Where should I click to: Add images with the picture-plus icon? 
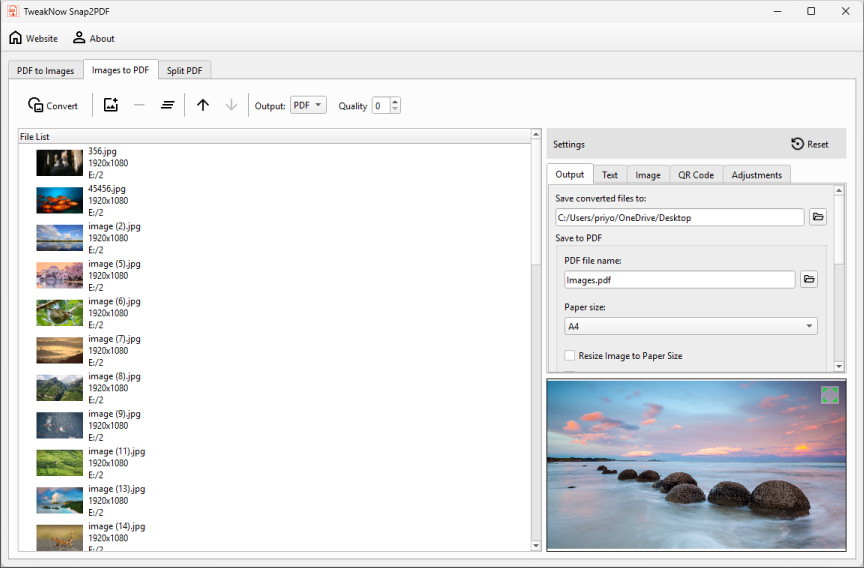[x=111, y=105]
